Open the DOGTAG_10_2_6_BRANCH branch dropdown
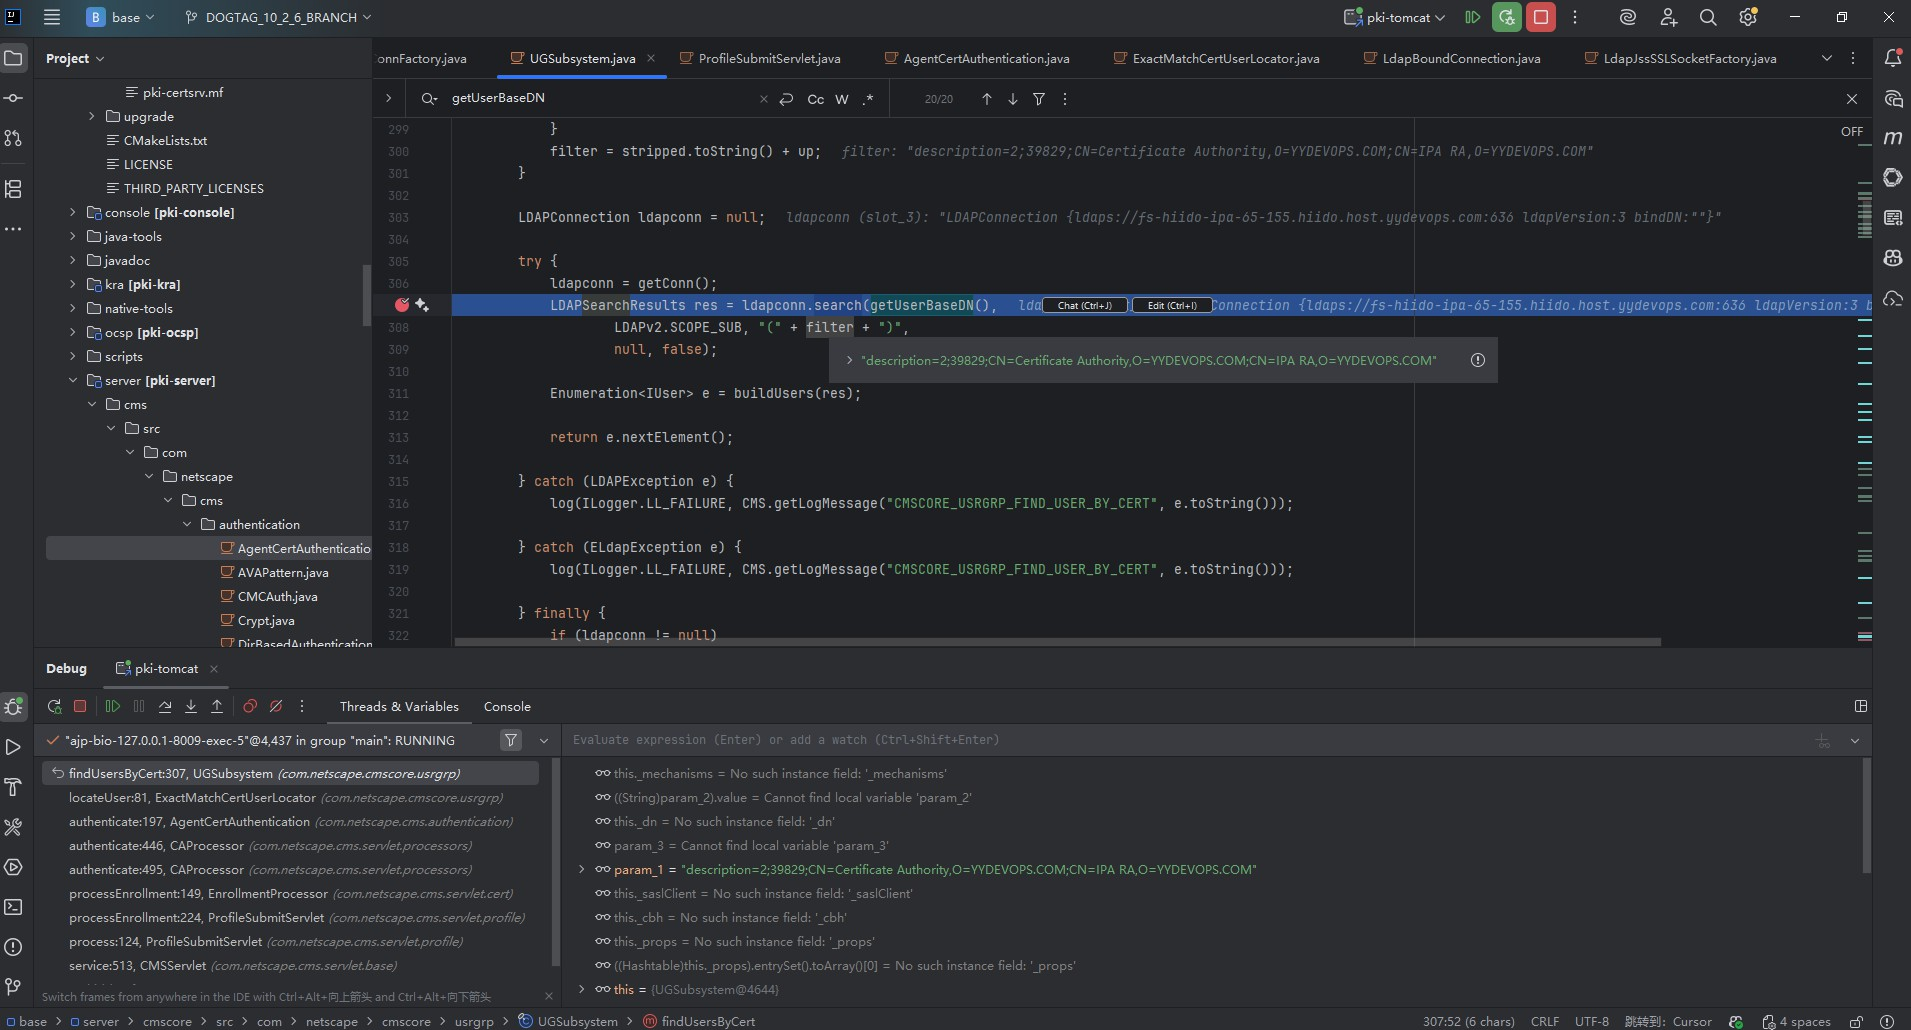This screenshot has width=1911, height=1030. click(278, 17)
